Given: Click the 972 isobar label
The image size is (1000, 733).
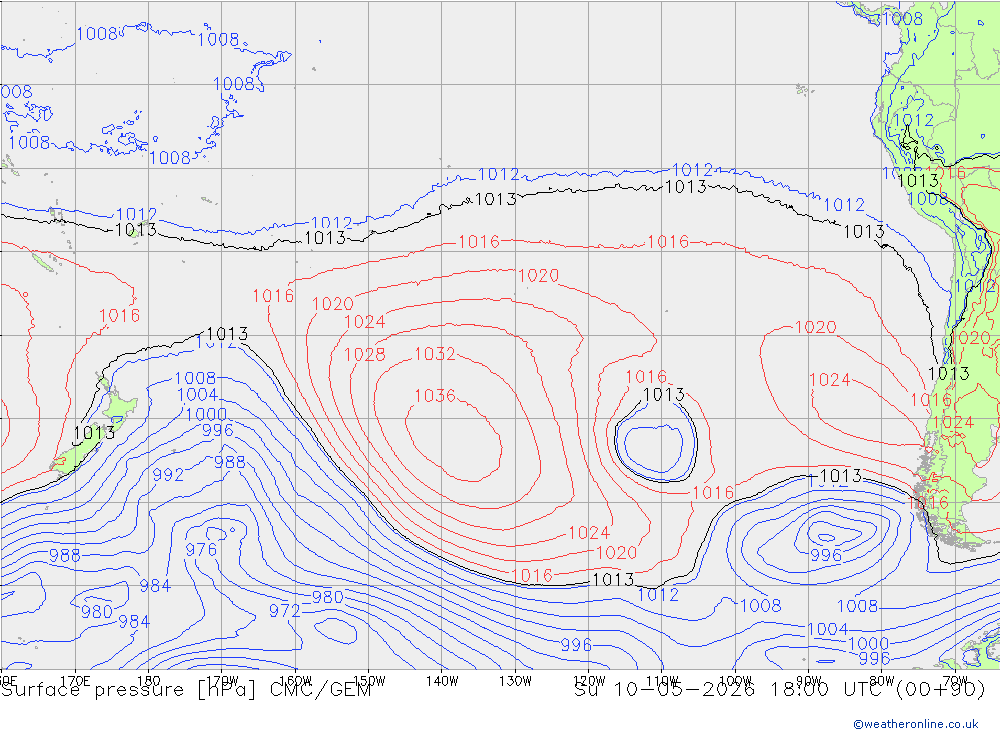Looking at the screenshot, I should (x=284, y=611).
